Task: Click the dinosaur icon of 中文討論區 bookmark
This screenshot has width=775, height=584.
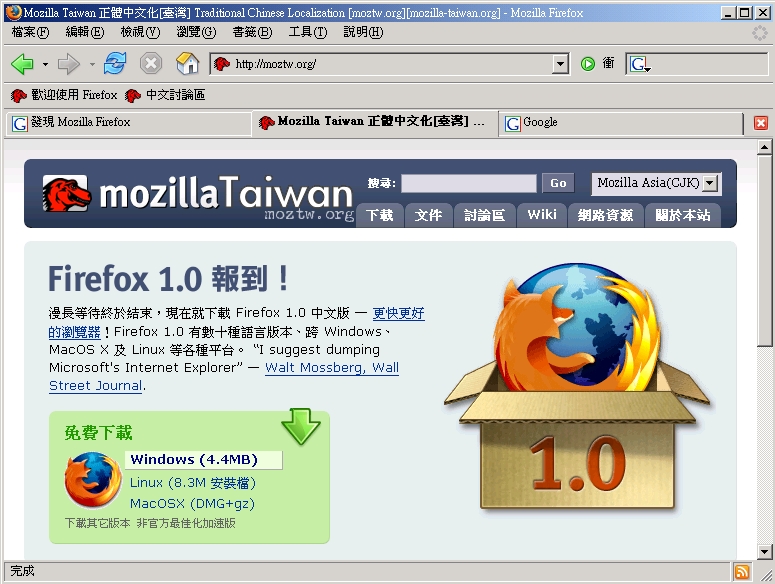Action: [x=133, y=95]
